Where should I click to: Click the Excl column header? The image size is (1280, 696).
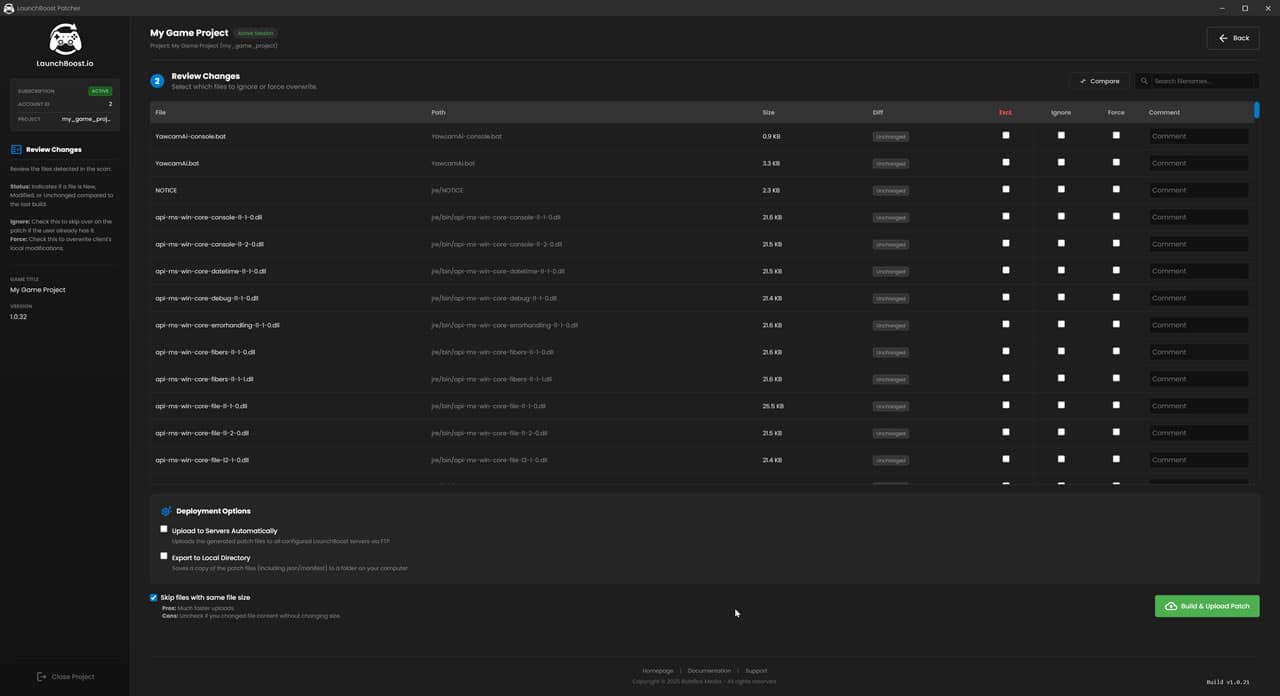[x=1005, y=112]
